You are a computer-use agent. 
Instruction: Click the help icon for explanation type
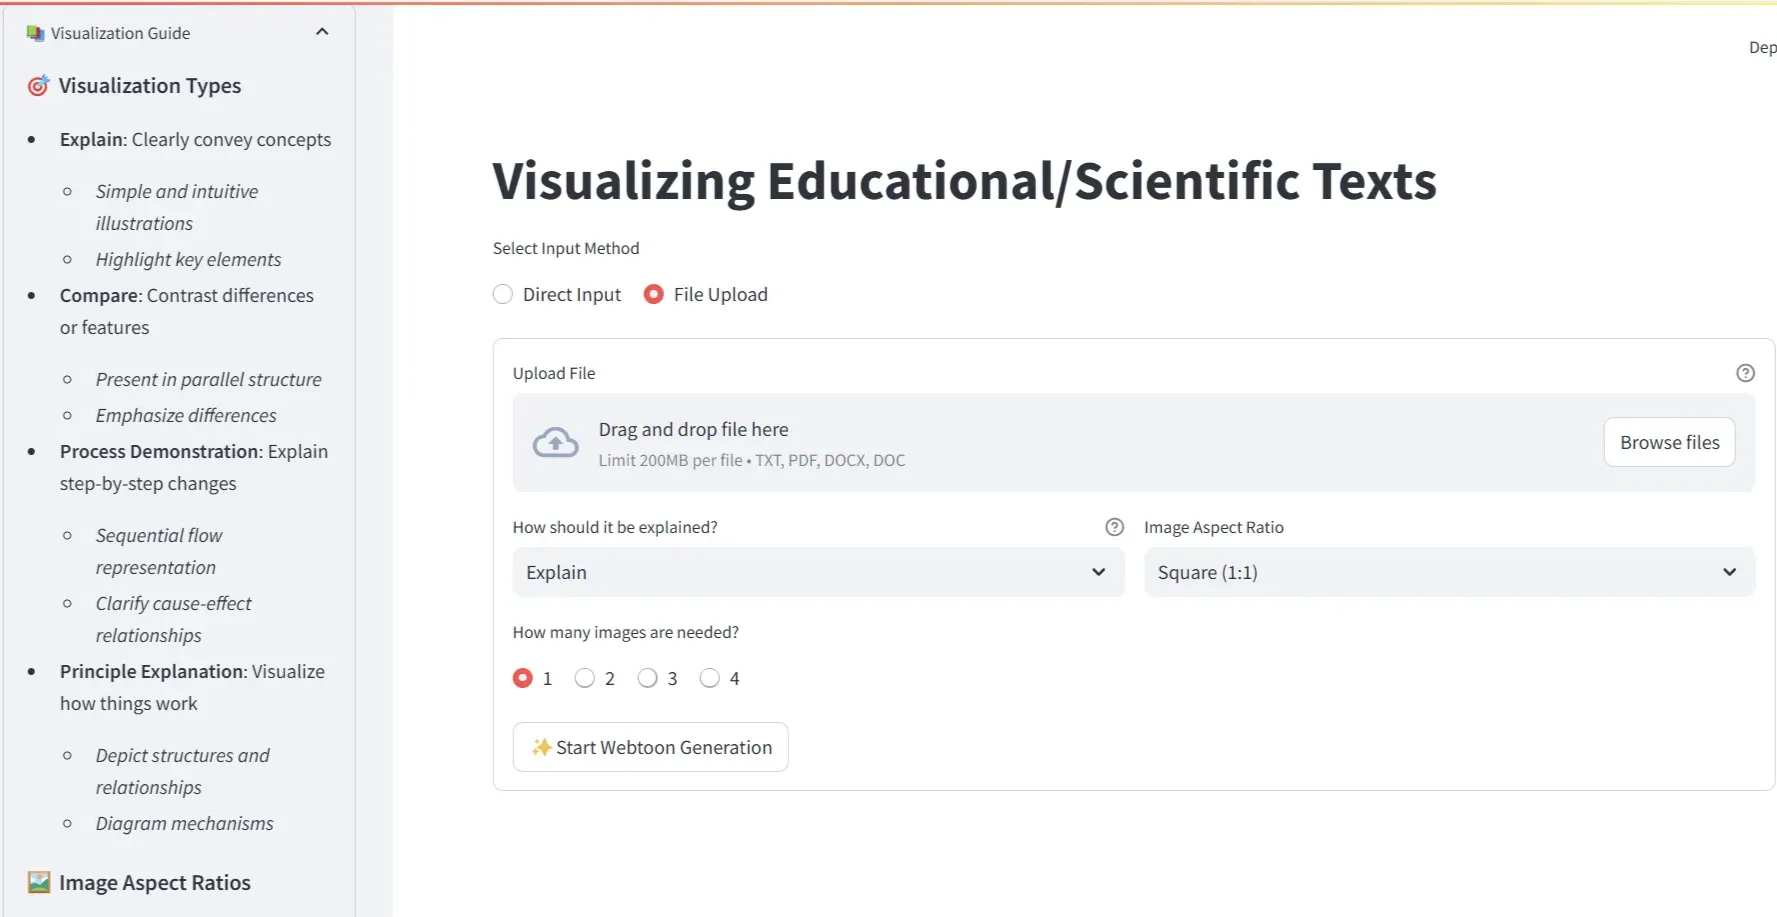pos(1114,527)
